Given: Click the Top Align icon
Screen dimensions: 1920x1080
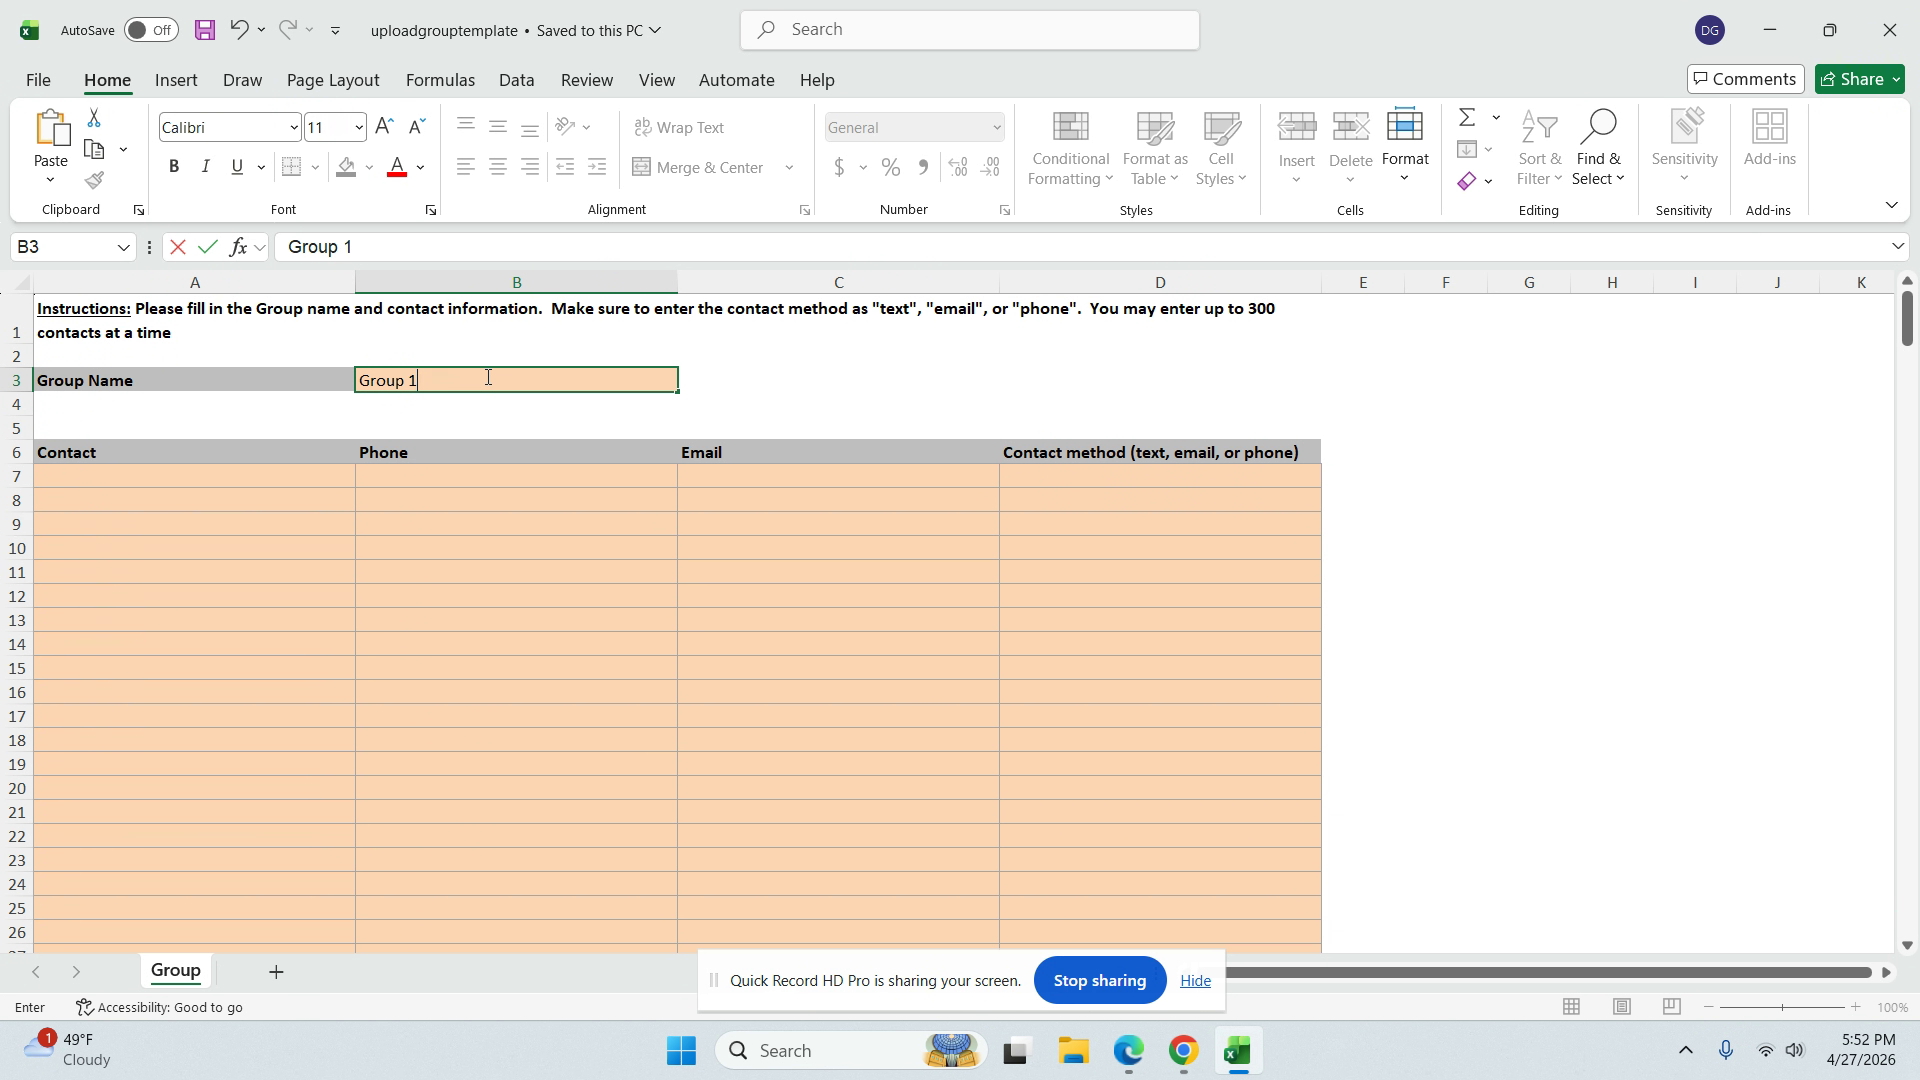Looking at the screenshot, I should pyautogui.click(x=466, y=126).
